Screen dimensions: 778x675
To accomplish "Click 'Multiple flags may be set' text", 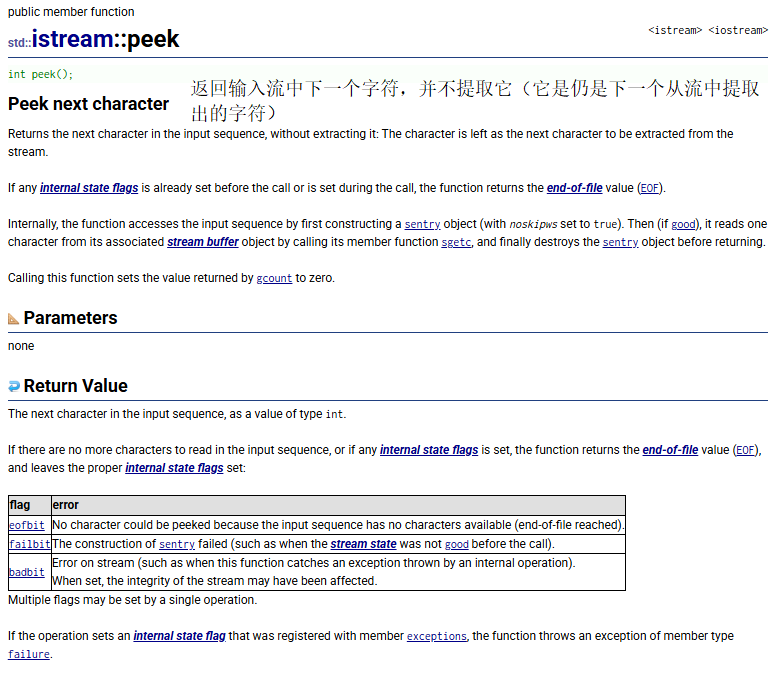I will click(132, 600).
